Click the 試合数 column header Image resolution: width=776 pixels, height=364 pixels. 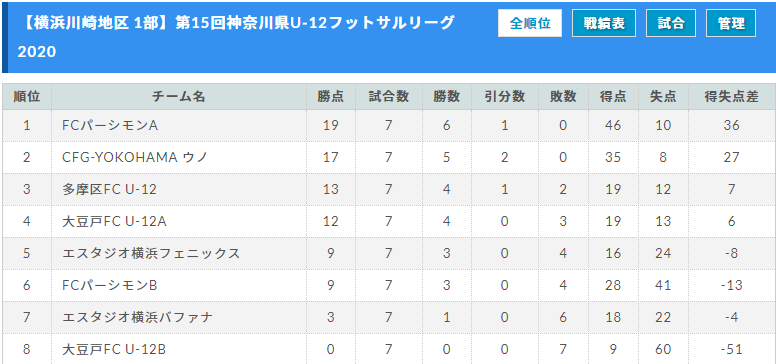388,97
